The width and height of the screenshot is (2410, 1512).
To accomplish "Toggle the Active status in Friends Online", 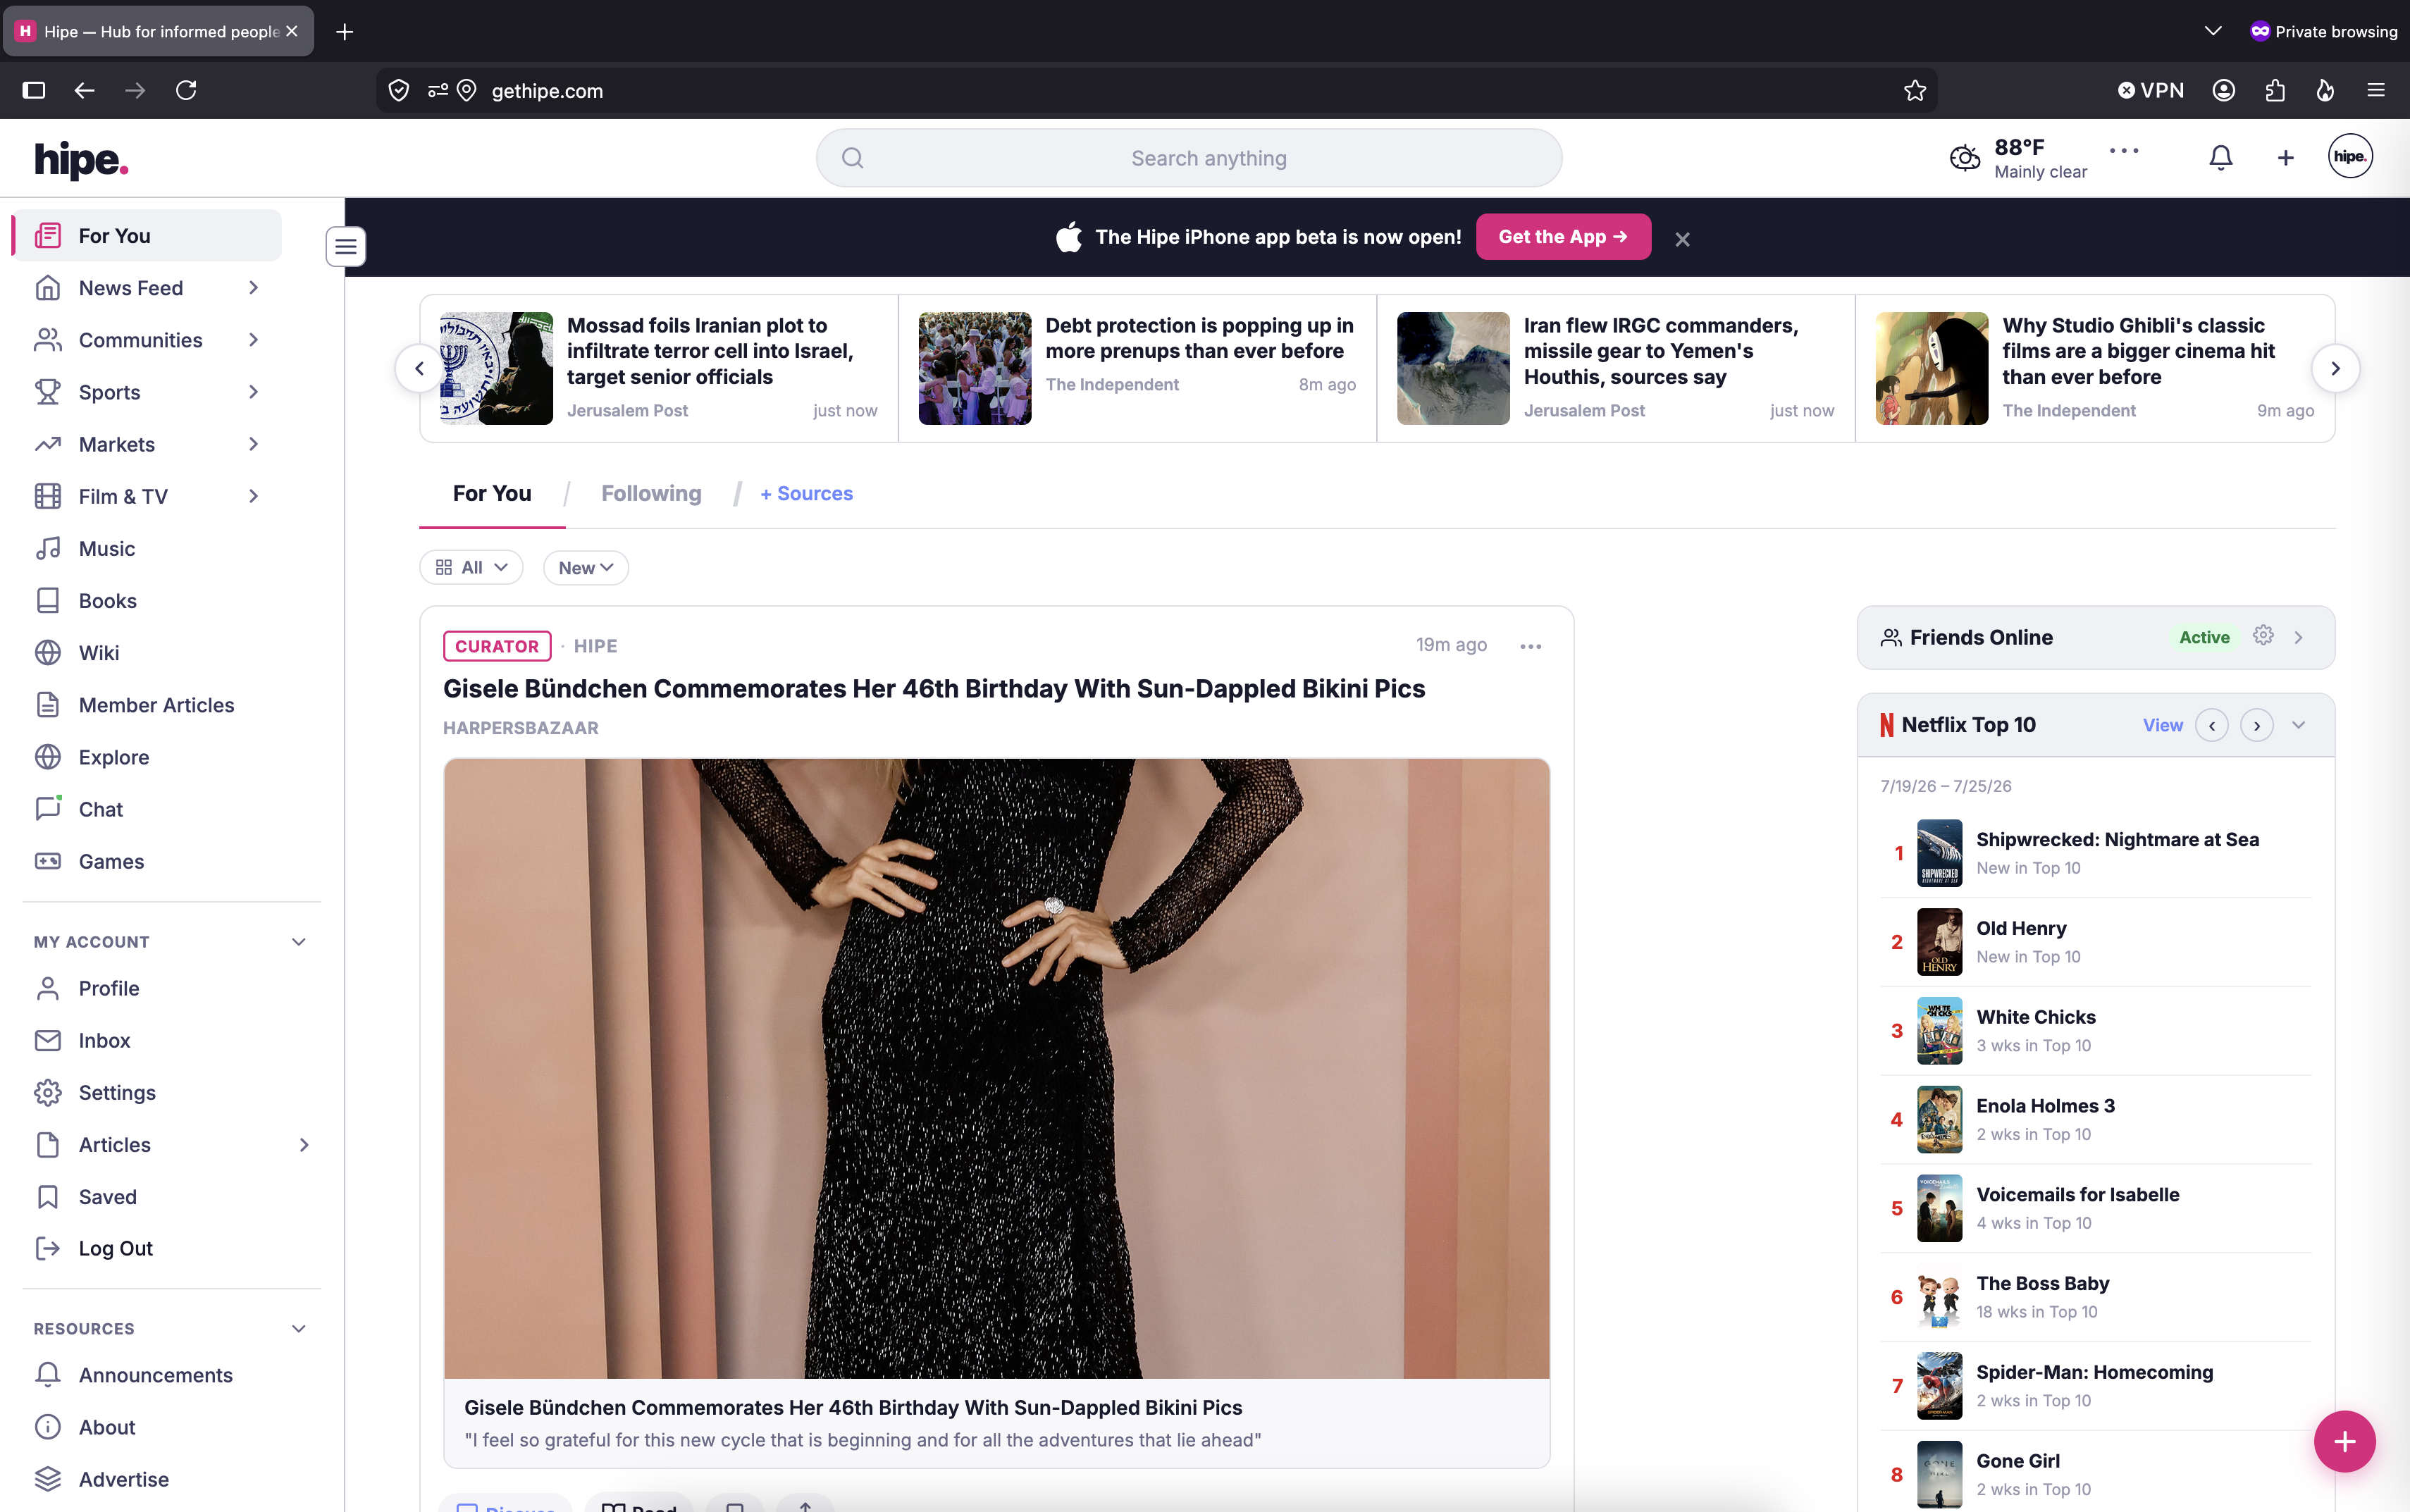I will [2204, 637].
